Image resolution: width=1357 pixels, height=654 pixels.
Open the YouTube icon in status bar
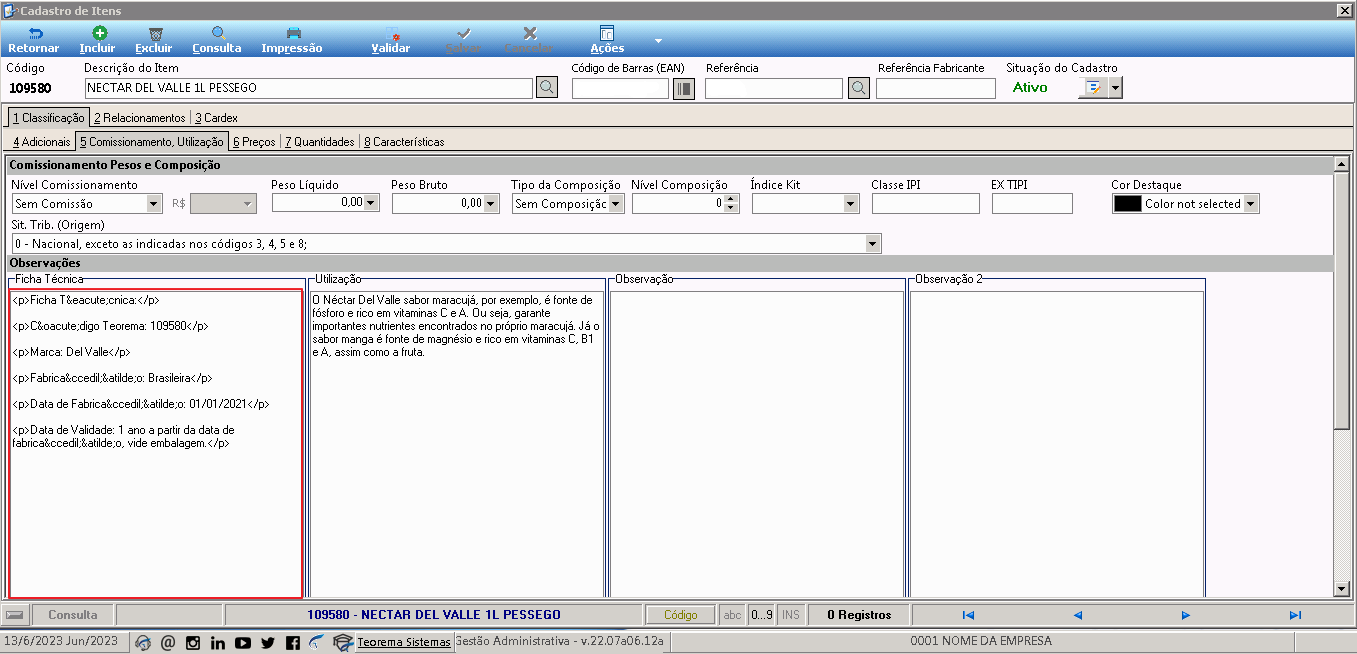pyautogui.click(x=243, y=642)
